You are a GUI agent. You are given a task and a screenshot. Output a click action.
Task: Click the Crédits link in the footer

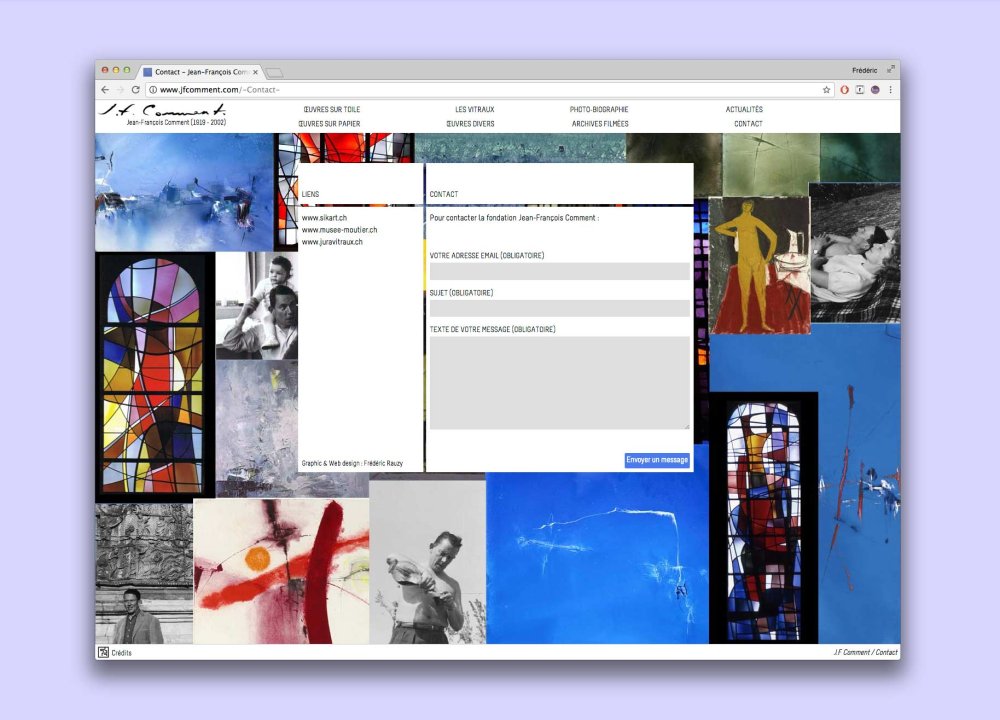tap(121, 652)
